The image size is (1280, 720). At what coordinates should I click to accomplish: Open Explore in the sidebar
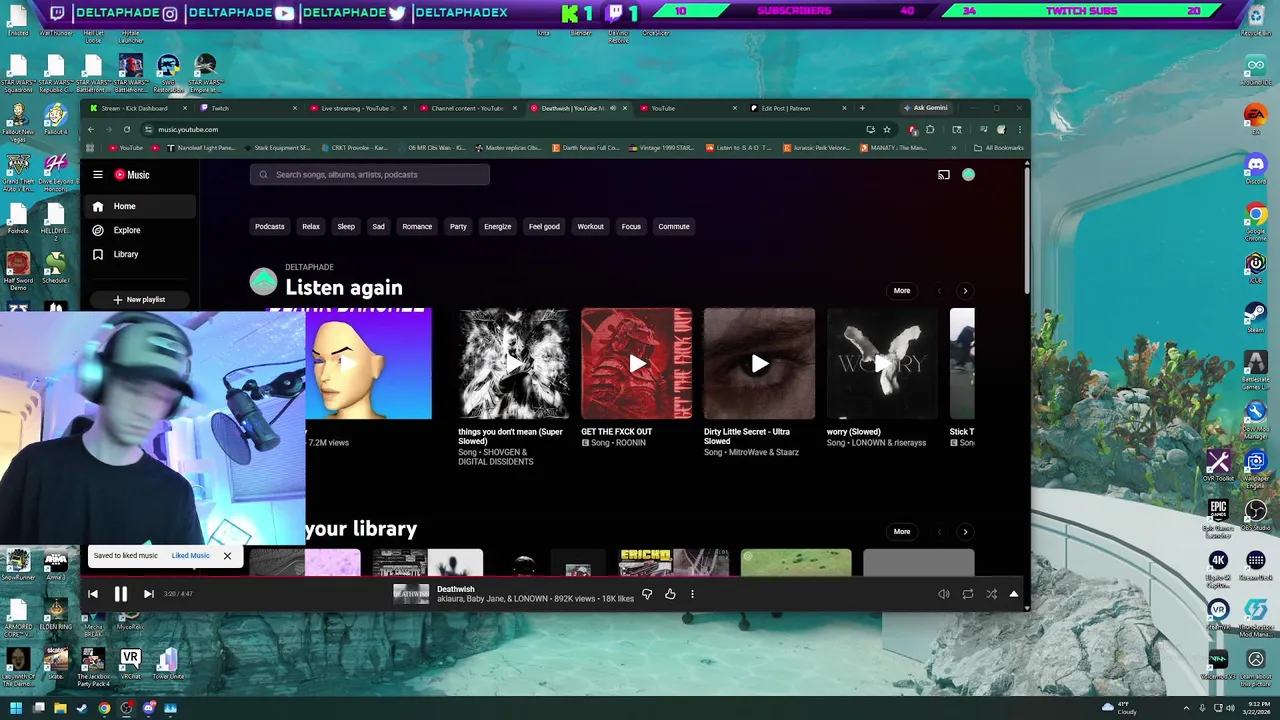pos(139,230)
